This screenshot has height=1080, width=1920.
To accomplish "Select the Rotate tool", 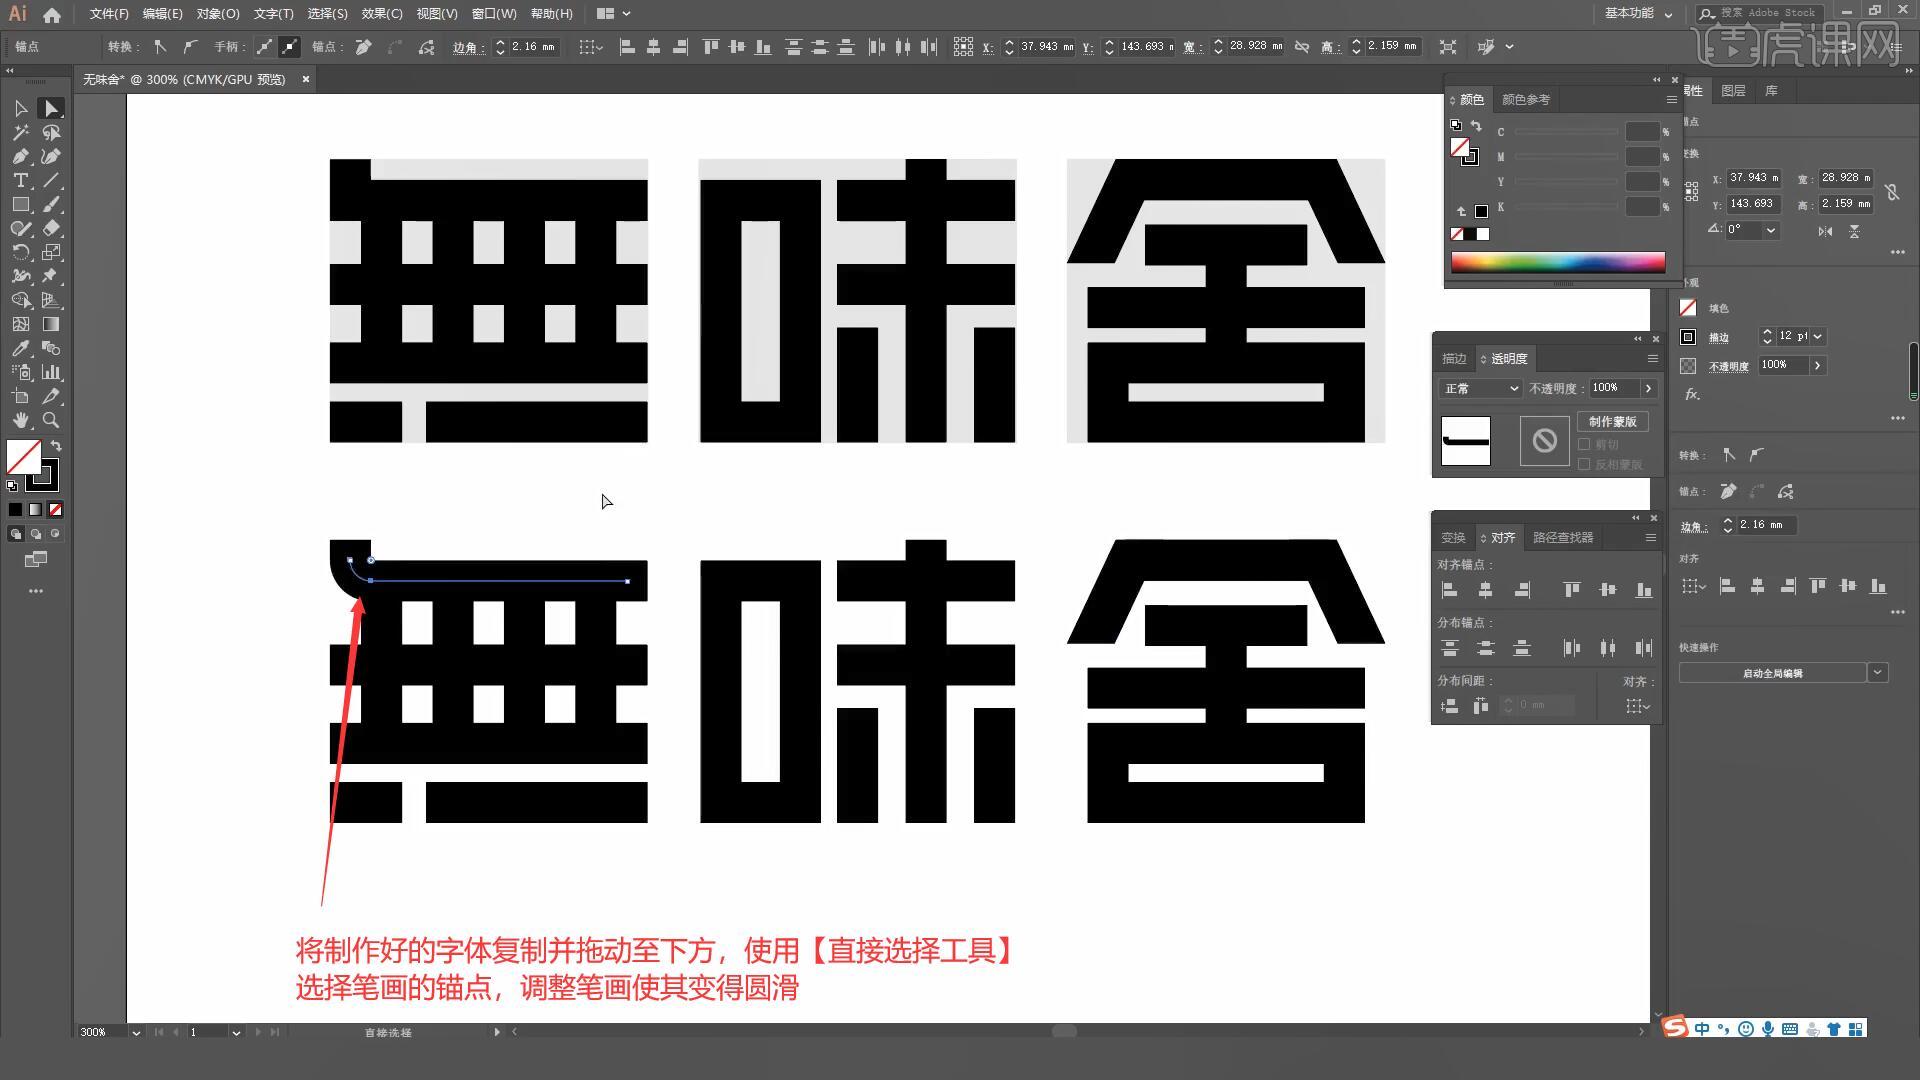I will point(20,252).
